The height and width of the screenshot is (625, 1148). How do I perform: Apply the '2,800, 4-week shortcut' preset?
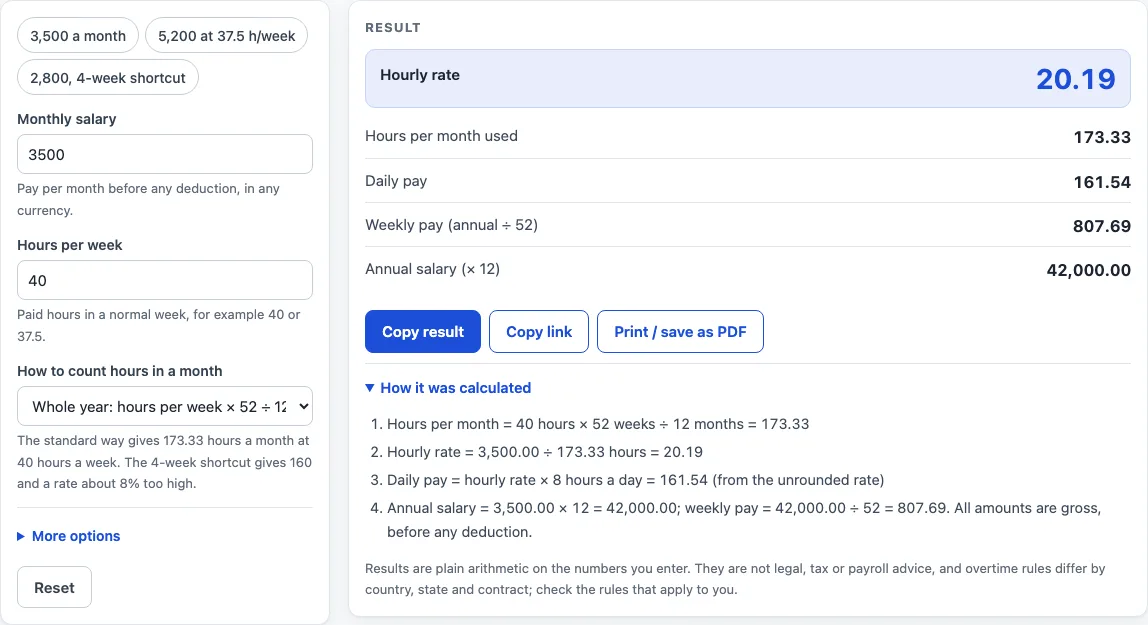click(x=108, y=78)
